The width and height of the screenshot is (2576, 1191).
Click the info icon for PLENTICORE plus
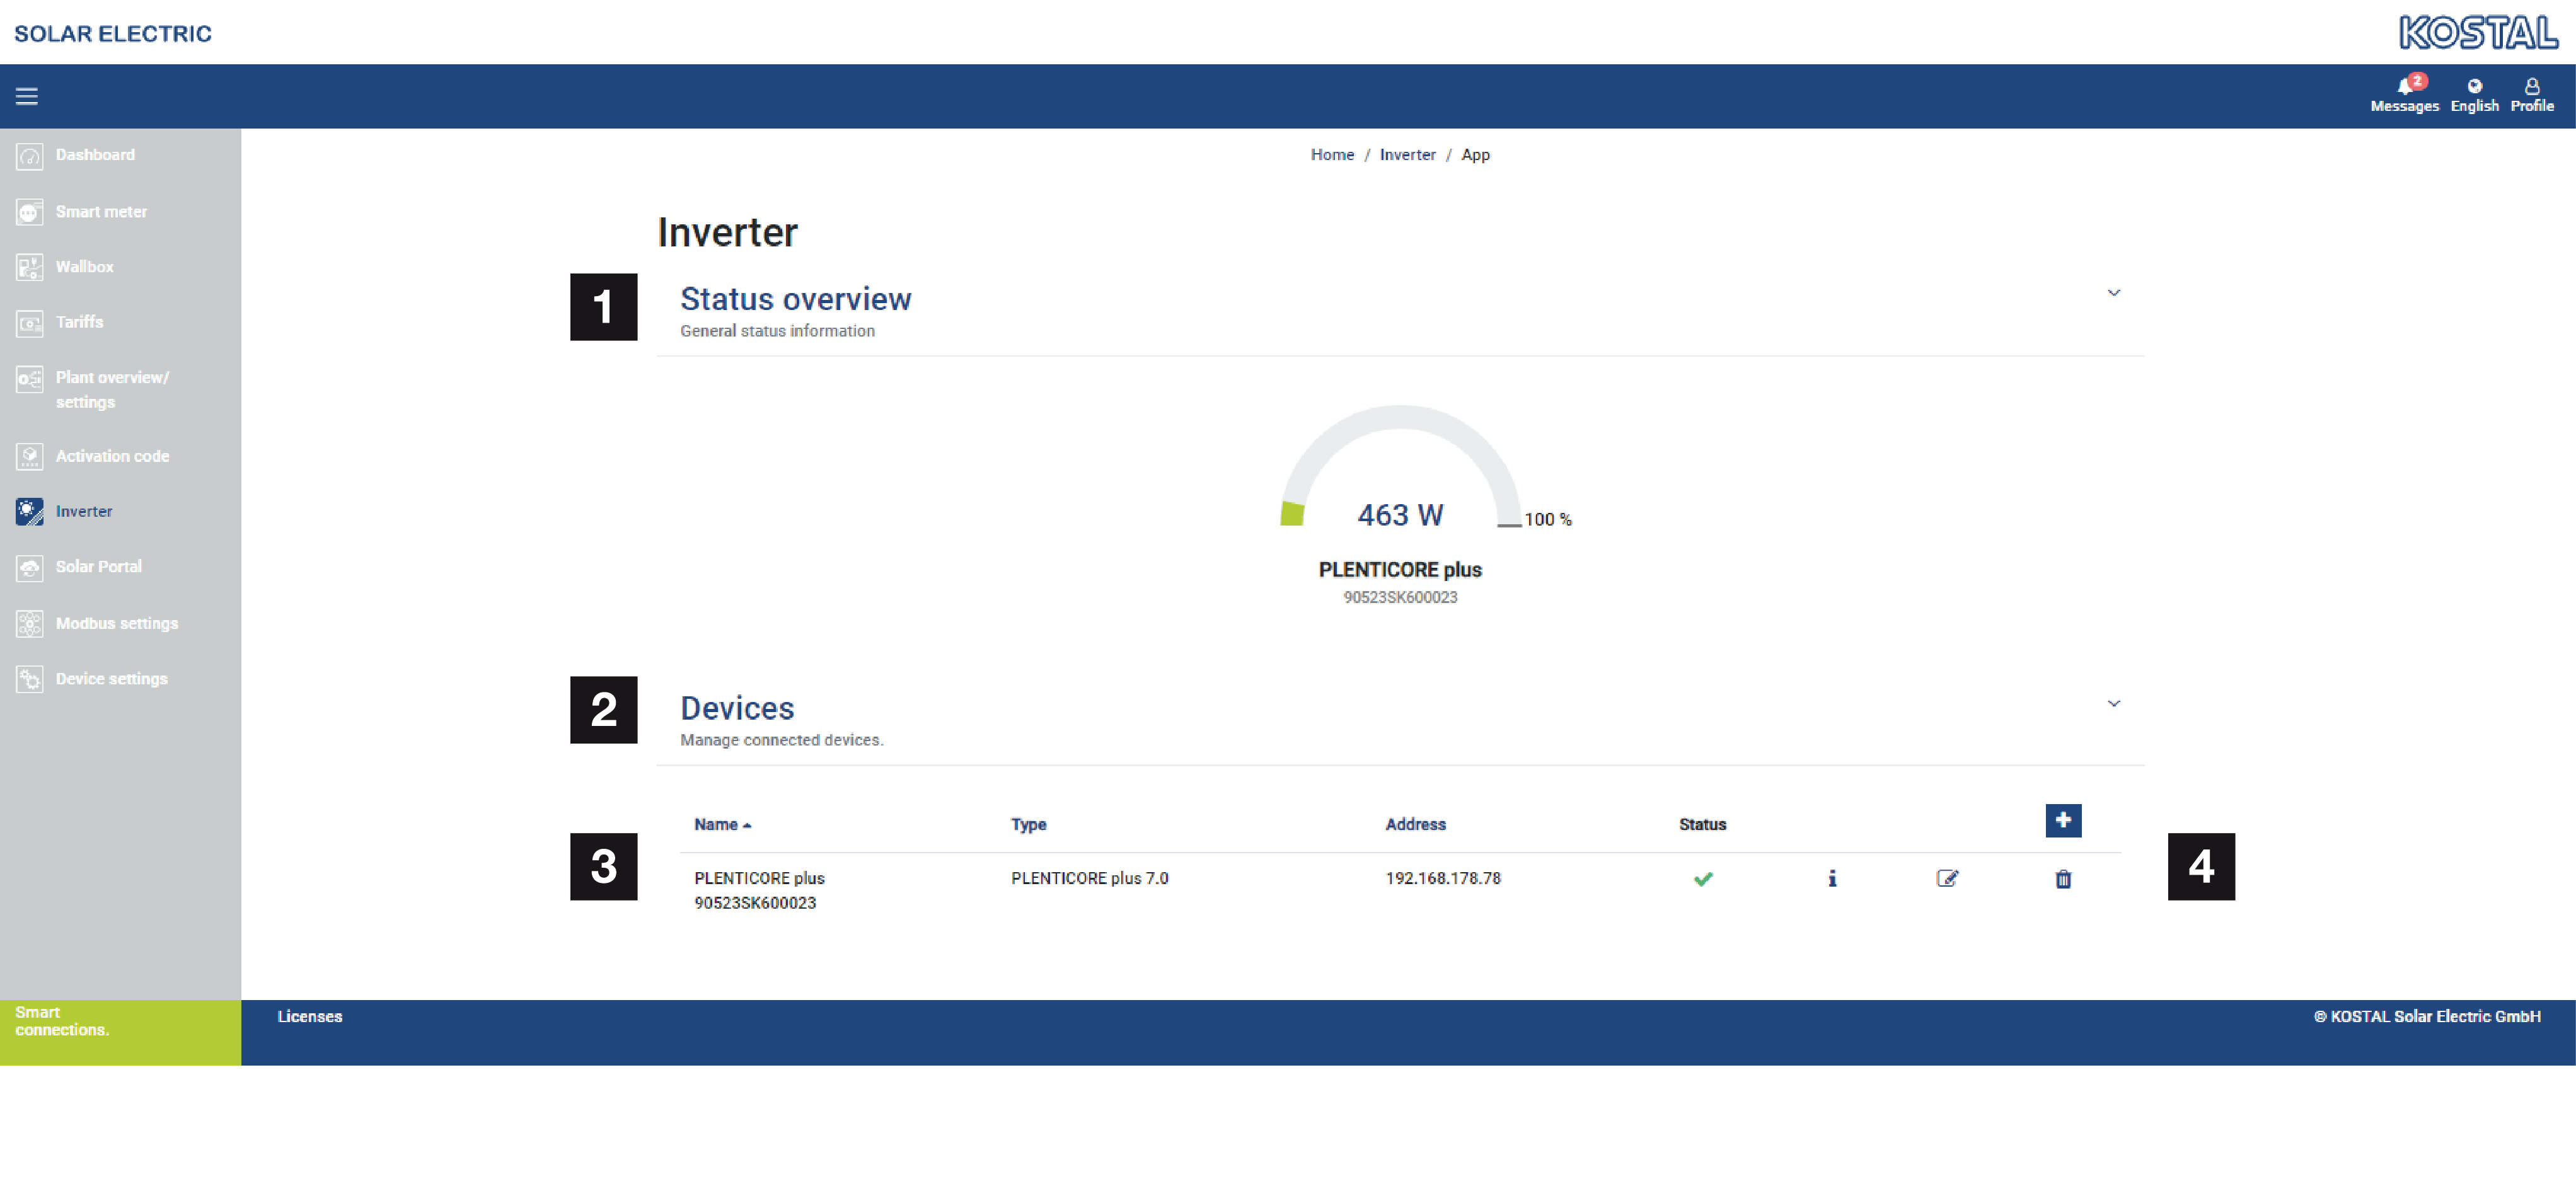pyautogui.click(x=1832, y=878)
